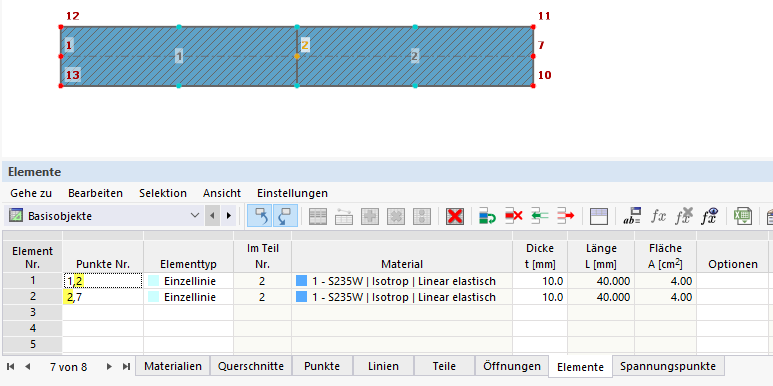Jump to last table page arrow
Image resolution: width=773 pixels, height=386 pixels.
click(x=126, y=366)
